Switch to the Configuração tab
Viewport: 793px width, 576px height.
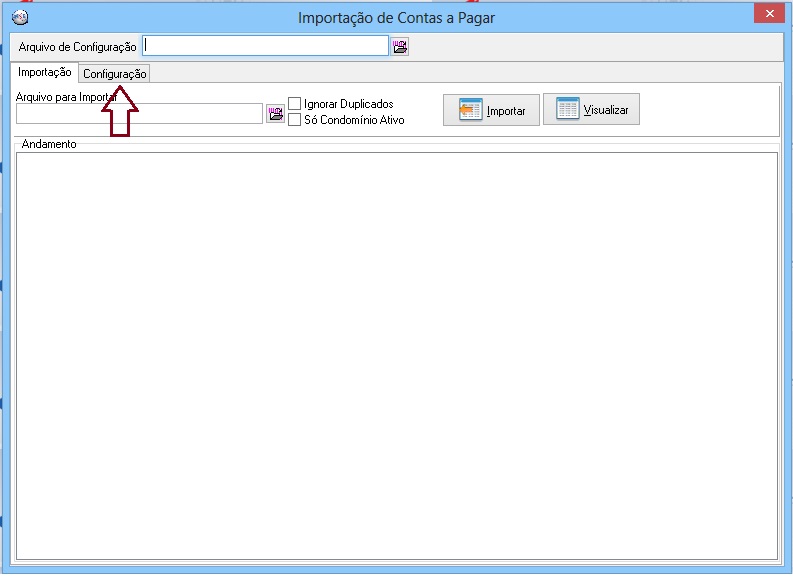tap(115, 73)
